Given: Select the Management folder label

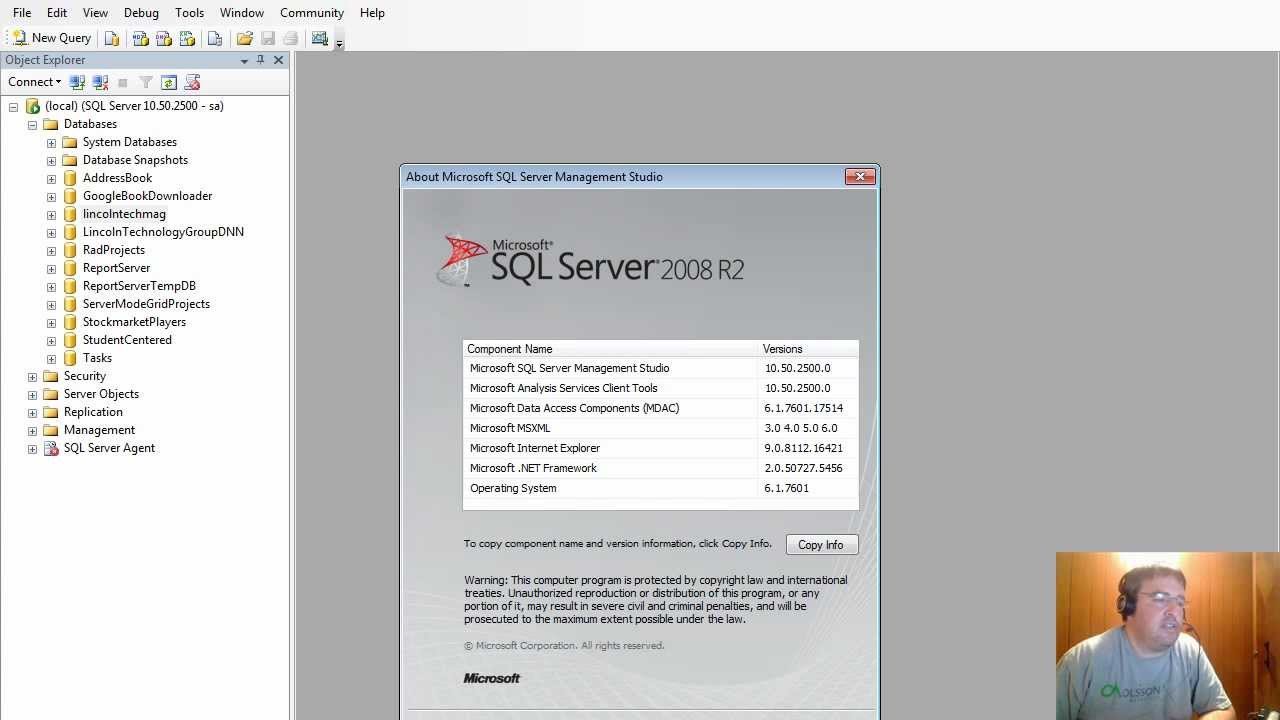Looking at the screenshot, I should tap(99, 430).
